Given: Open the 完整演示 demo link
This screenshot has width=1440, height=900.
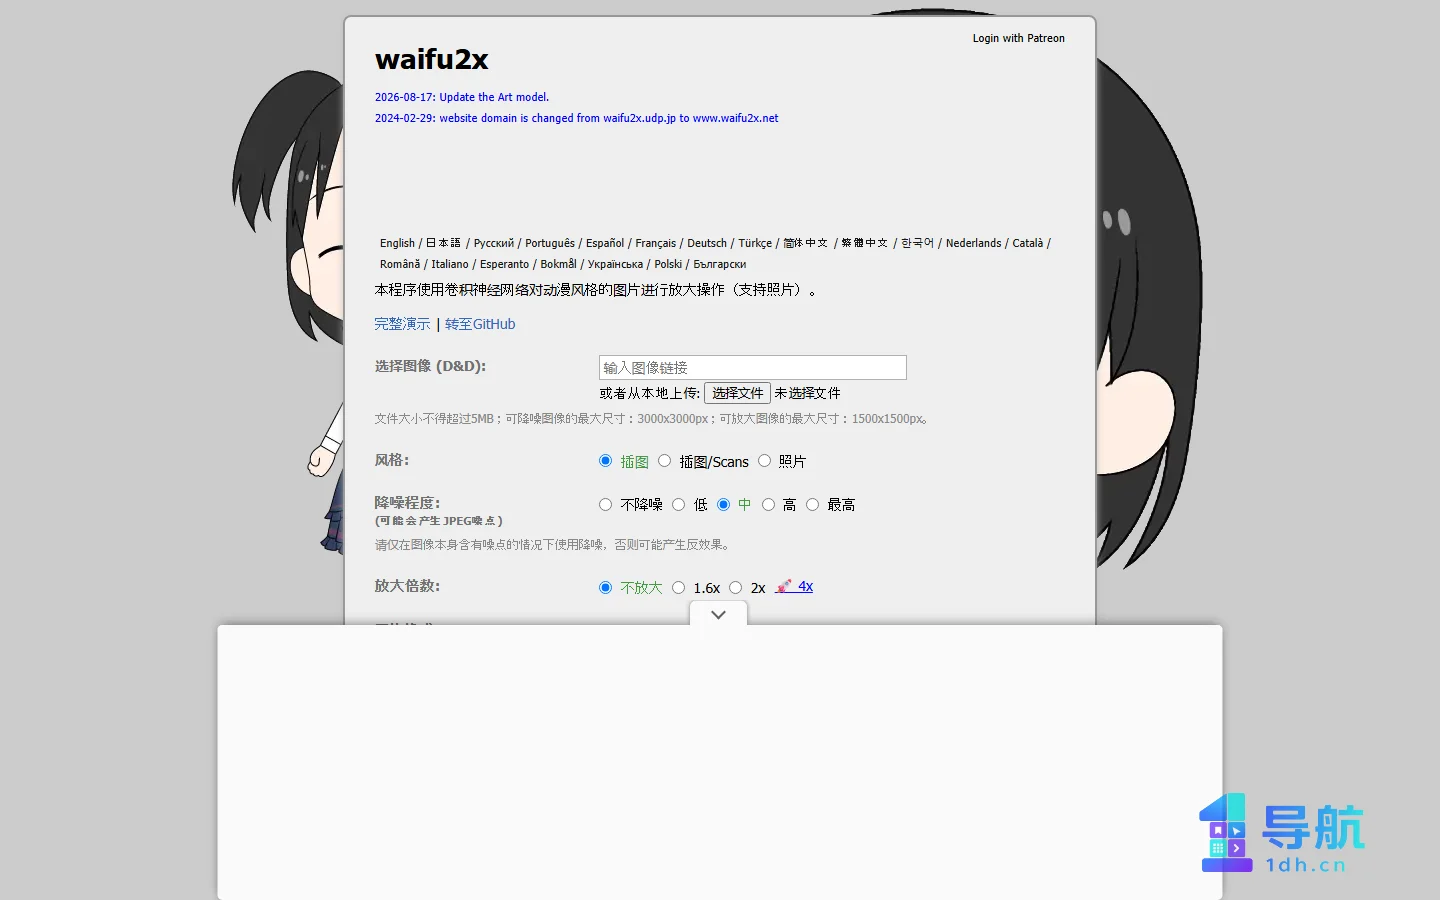Looking at the screenshot, I should click(402, 324).
